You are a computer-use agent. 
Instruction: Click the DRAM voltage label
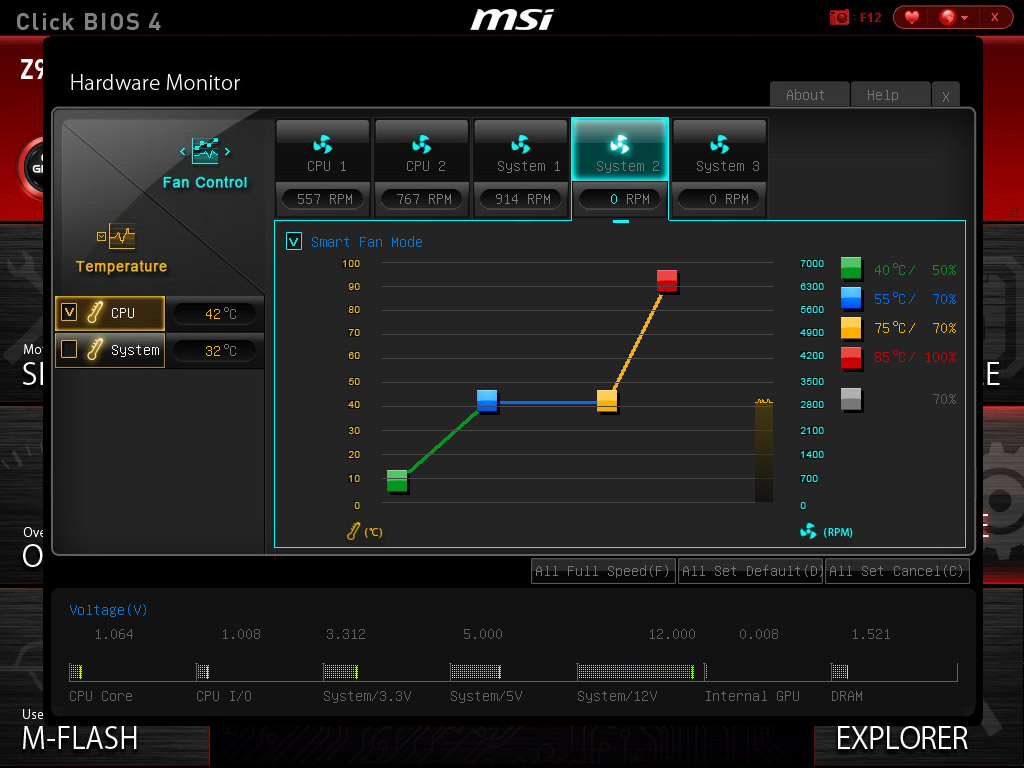847,696
